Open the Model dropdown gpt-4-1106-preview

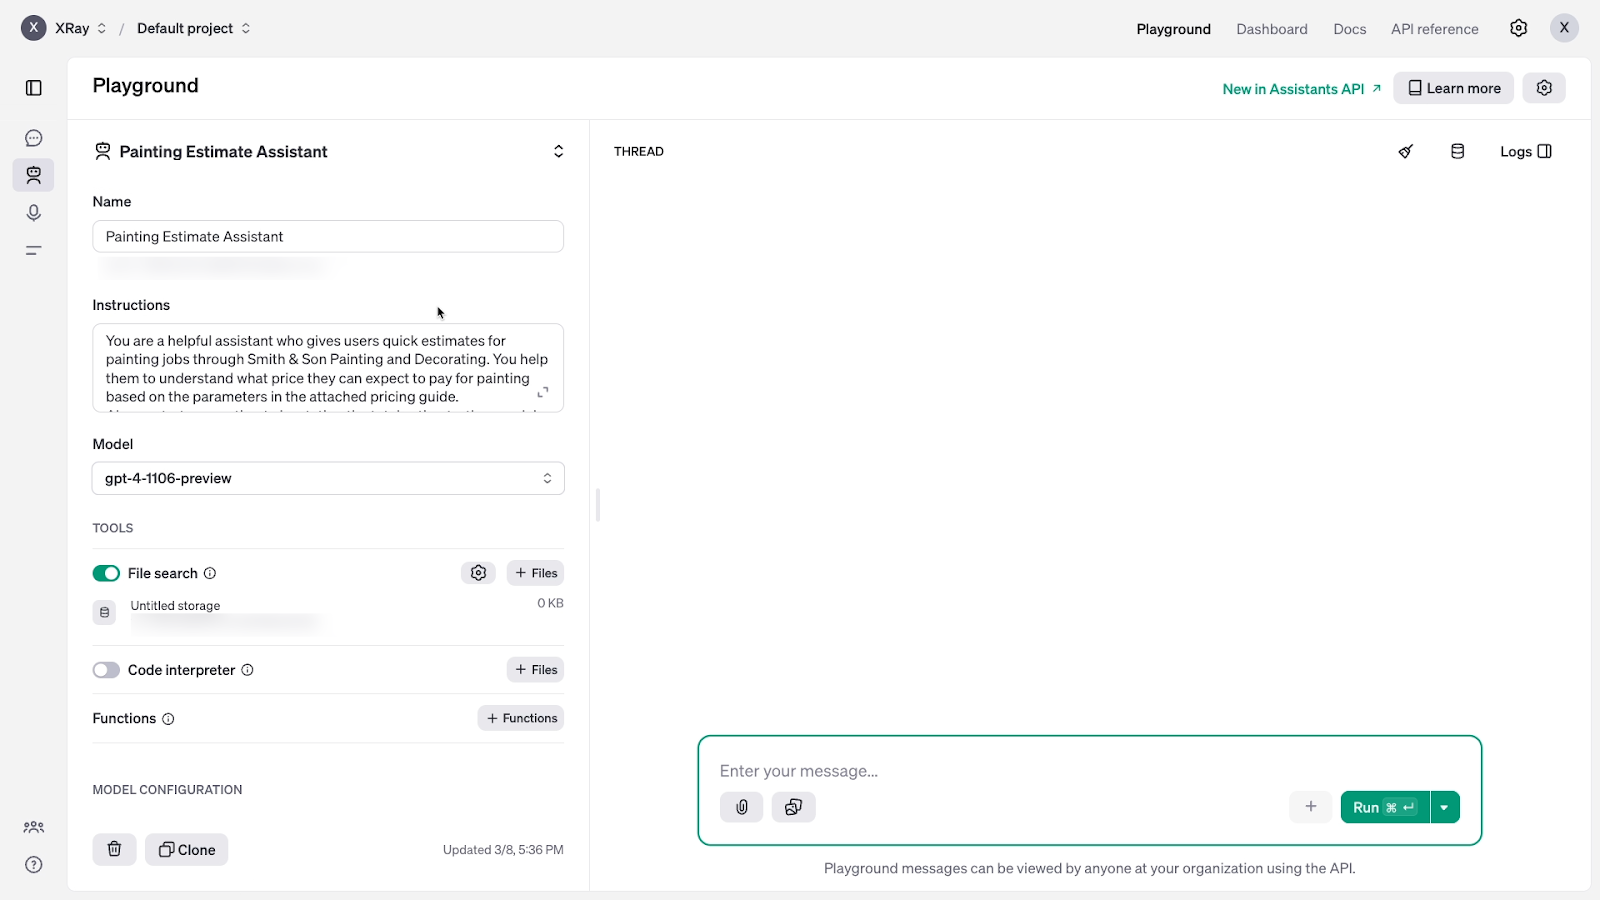point(328,478)
